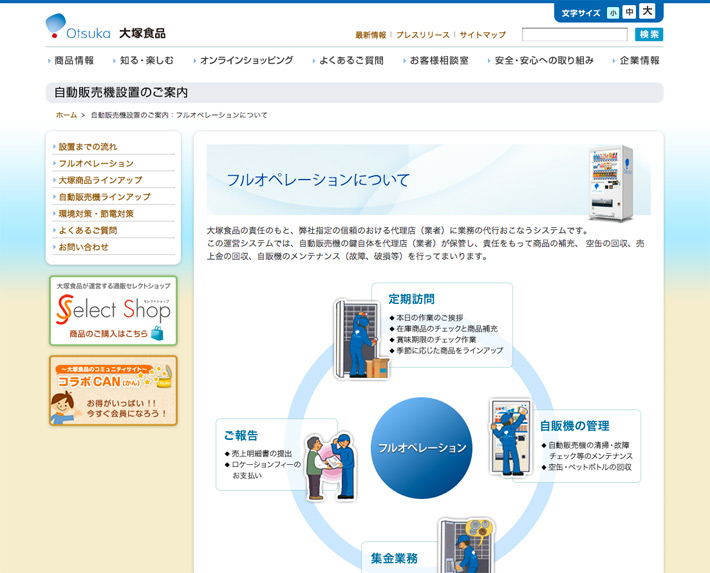Click the 本日の作業のご挨拶 bullet text
Image resolution: width=710 pixels, height=573 pixels.
(x=429, y=318)
